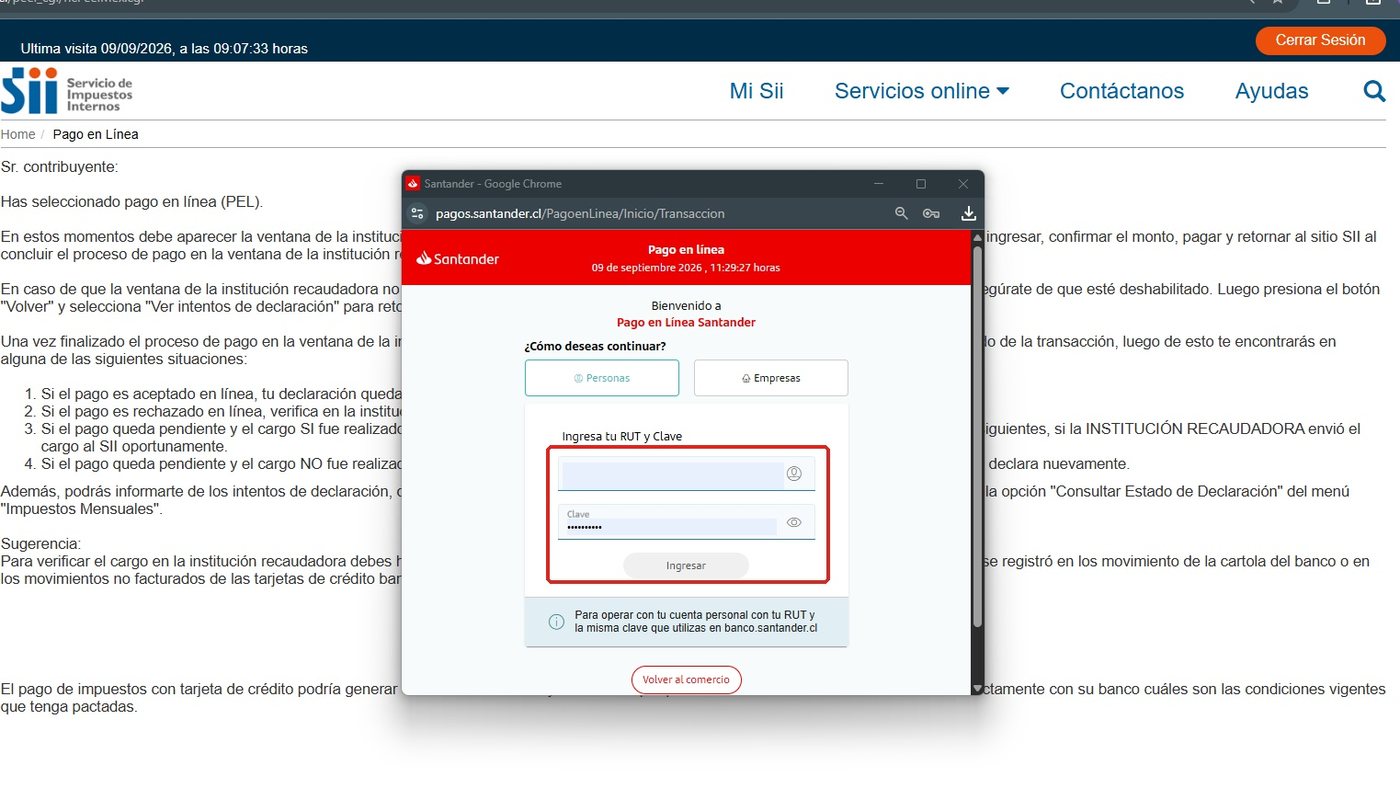This screenshot has height=811, width=1400.
Task: Open the Mi Sii menu
Action: tap(757, 91)
